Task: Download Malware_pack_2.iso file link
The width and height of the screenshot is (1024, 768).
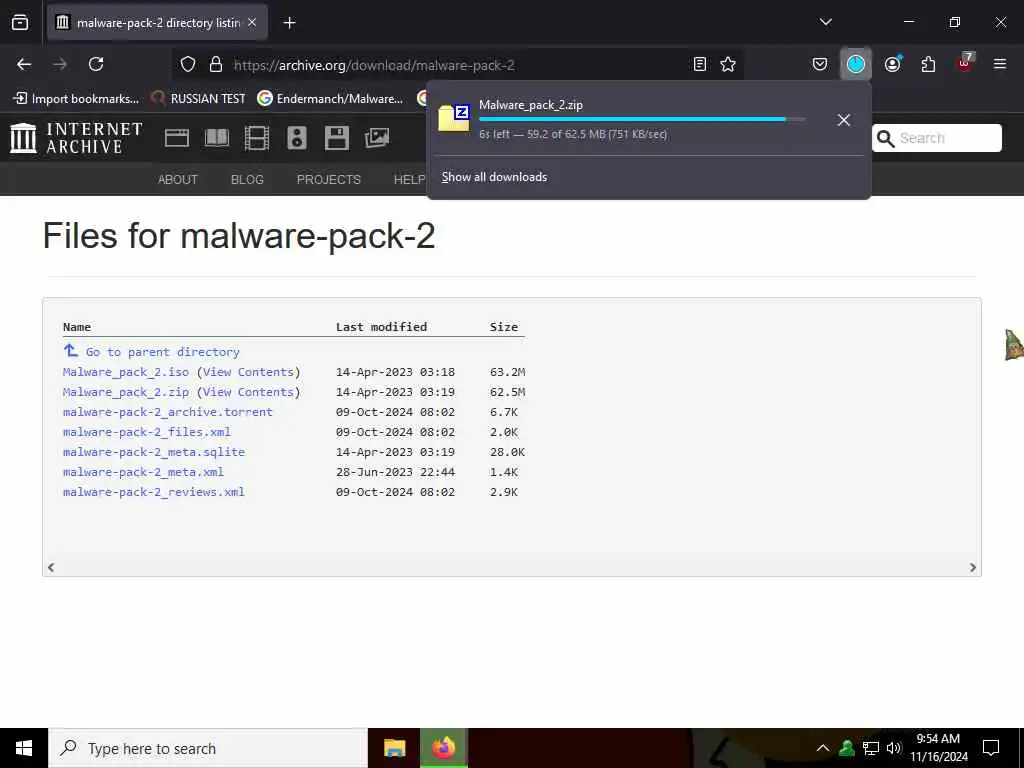Action: (x=126, y=372)
